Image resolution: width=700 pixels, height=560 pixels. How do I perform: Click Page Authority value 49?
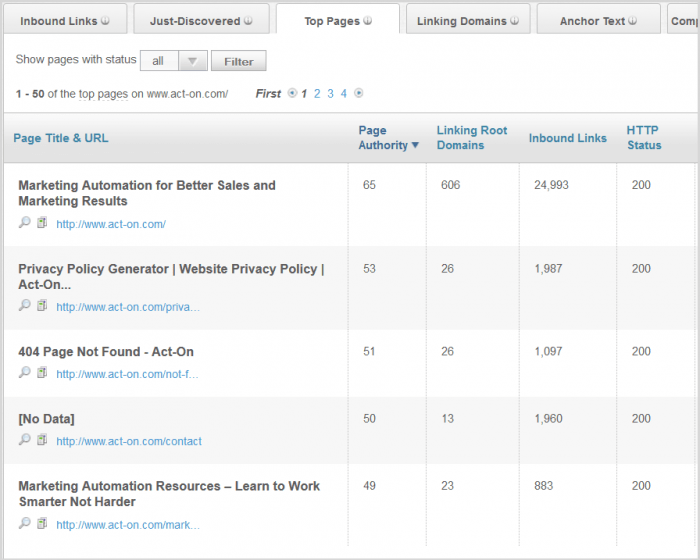(x=369, y=486)
